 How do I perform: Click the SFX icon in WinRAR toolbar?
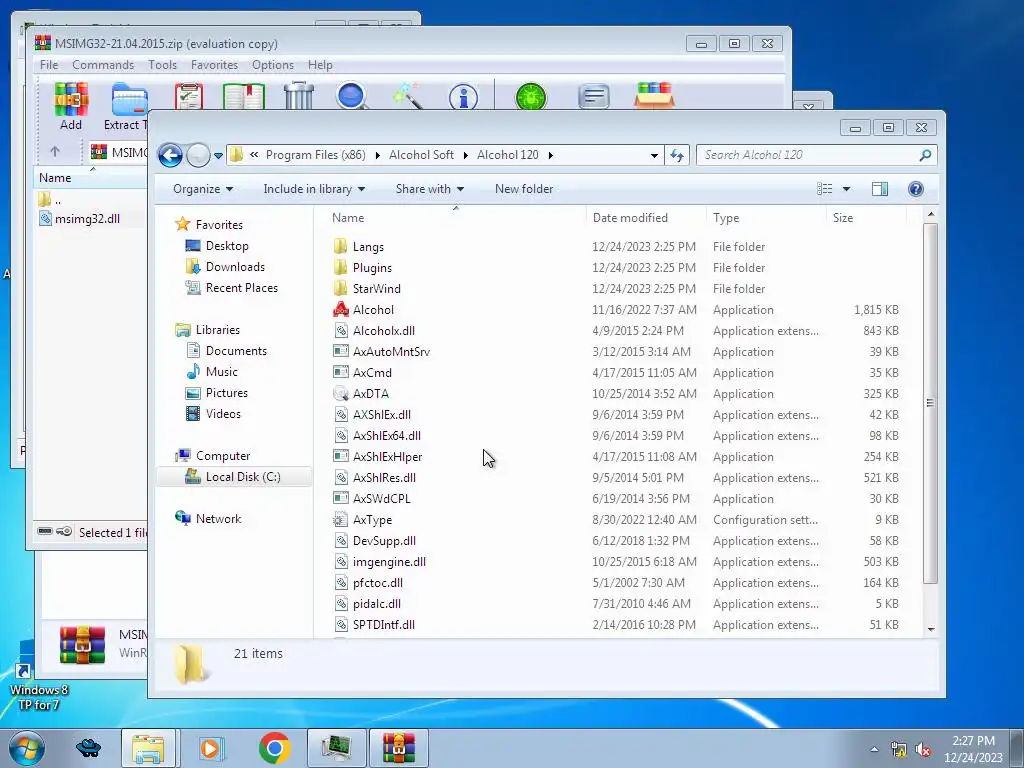pos(654,95)
